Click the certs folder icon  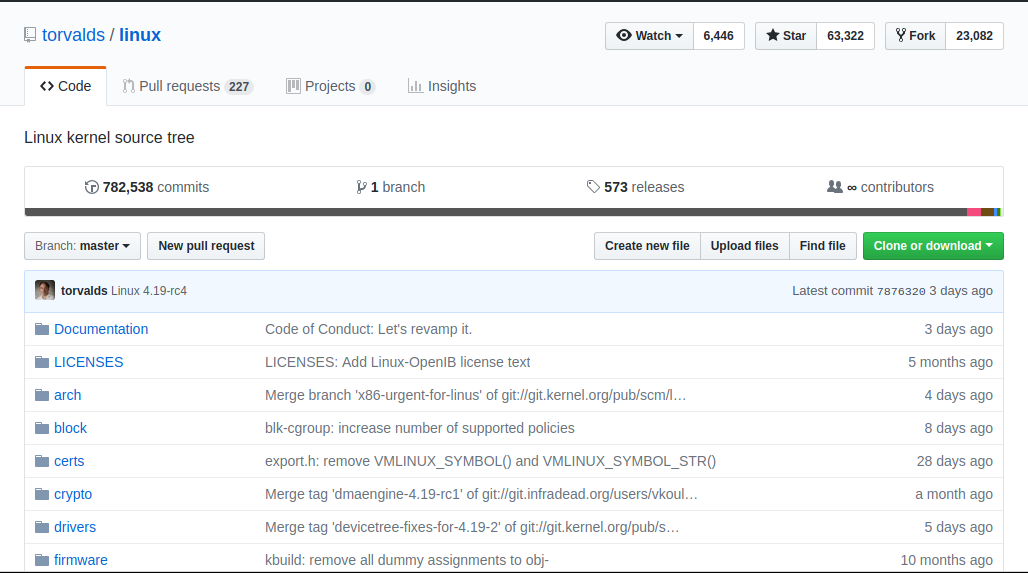42,461
